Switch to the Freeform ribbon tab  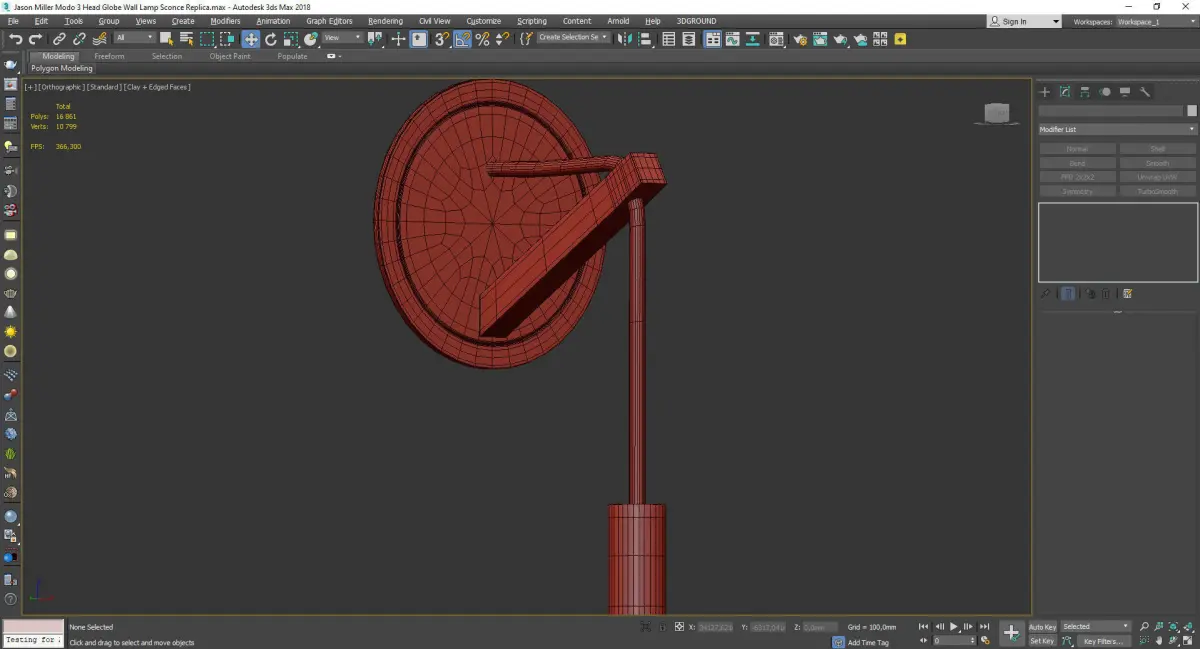click(109, 56)
